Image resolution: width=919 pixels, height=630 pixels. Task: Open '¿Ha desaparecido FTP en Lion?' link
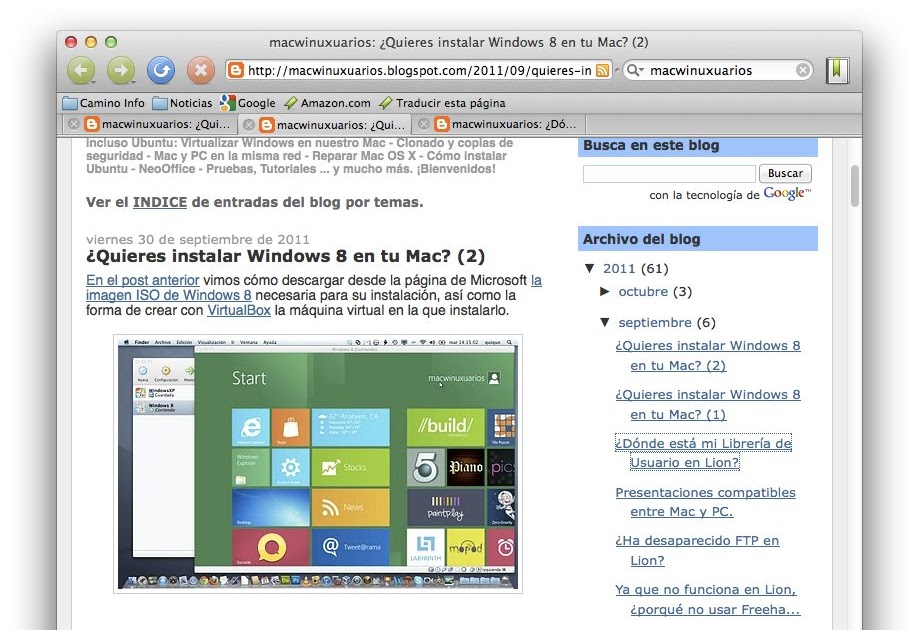click(x=697, y=550)
